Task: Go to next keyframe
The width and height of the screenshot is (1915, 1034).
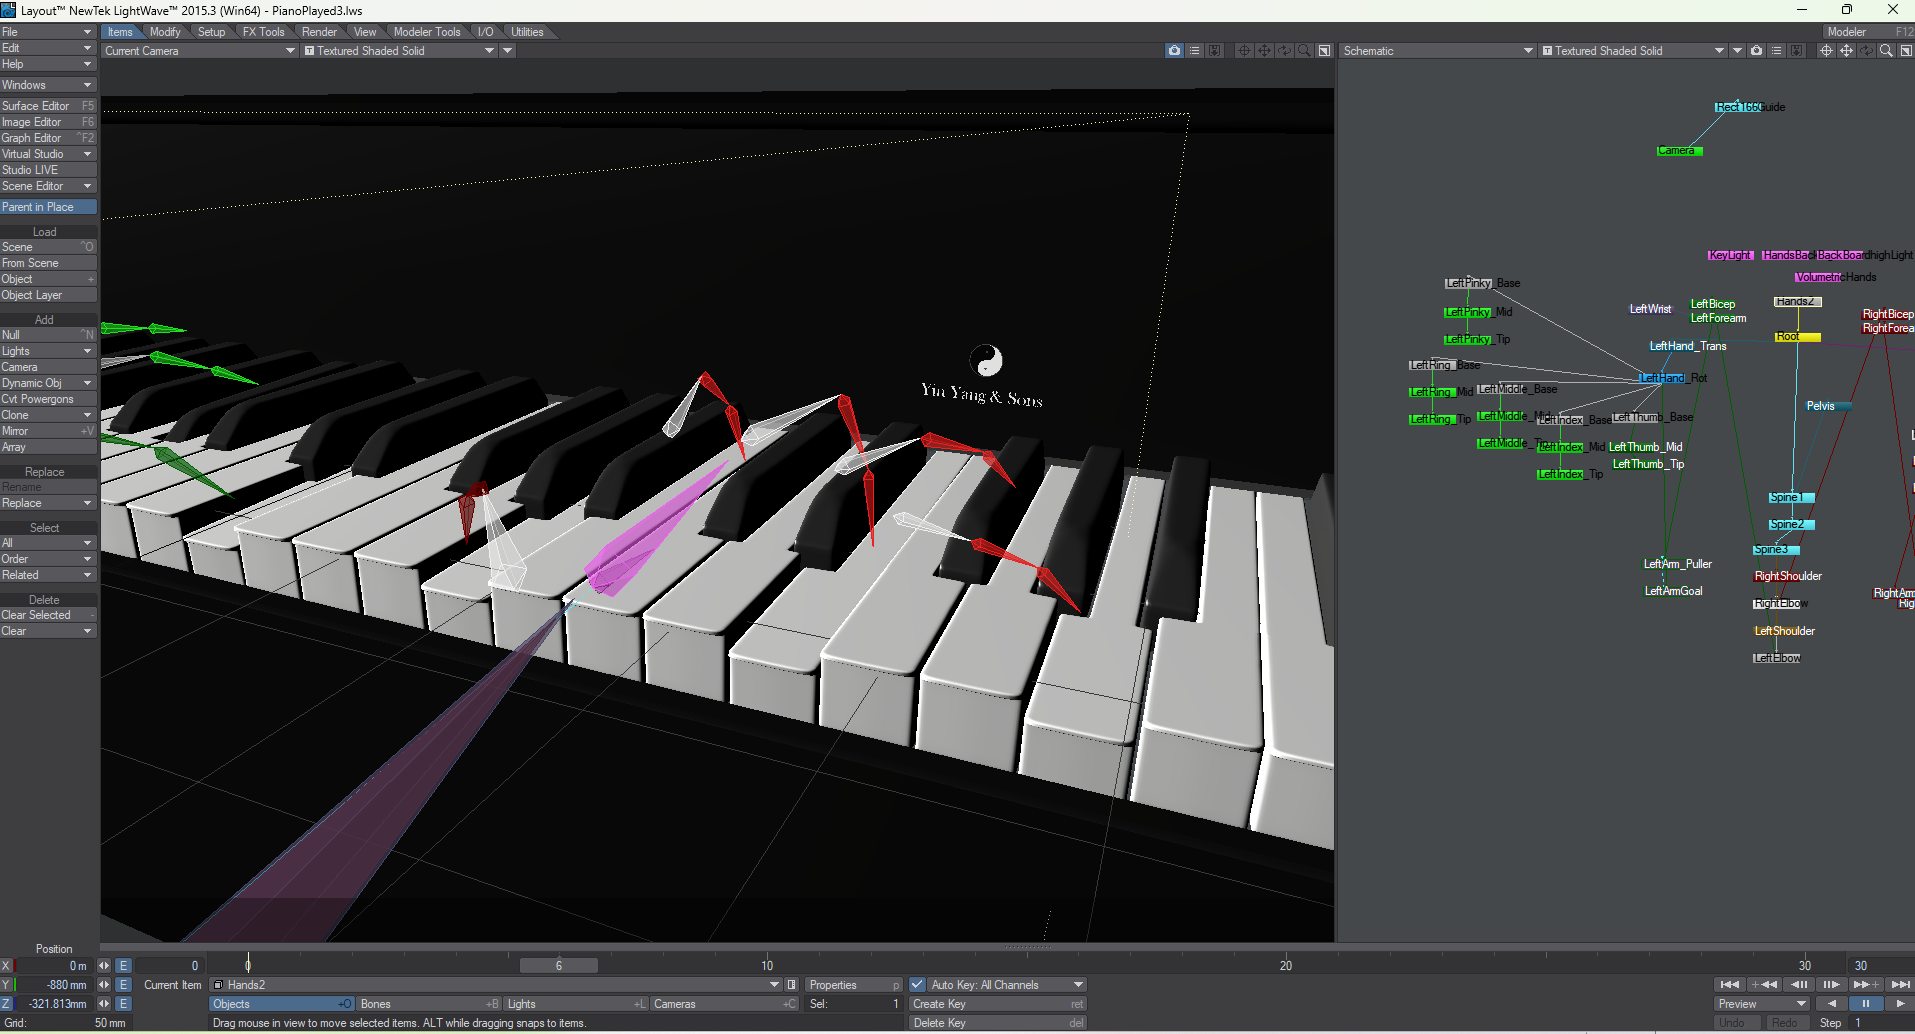Action: pyautogui.click(x=1866, y=985)
